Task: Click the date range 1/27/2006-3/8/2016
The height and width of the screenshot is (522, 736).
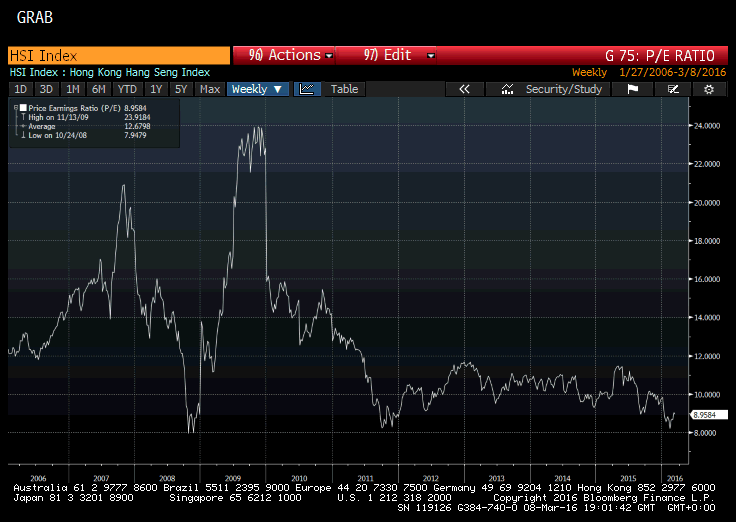Action: [672, 72]
